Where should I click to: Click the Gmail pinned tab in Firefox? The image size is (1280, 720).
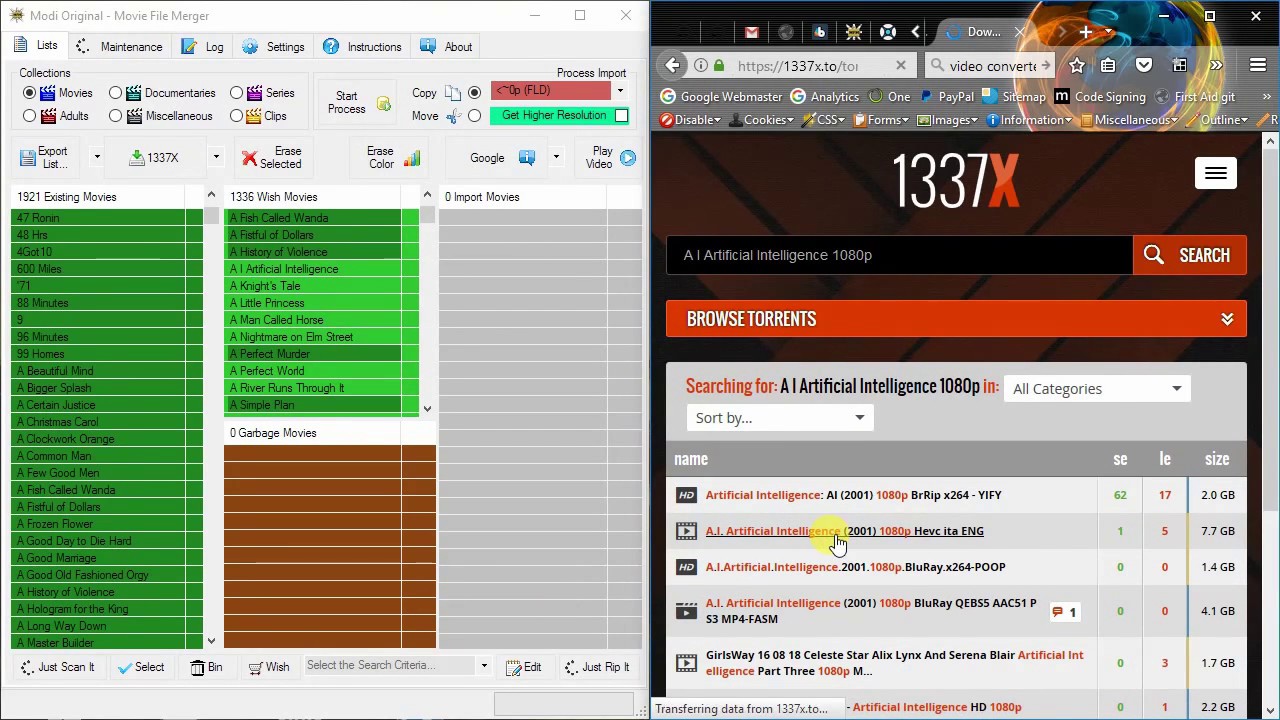point(752,32)
